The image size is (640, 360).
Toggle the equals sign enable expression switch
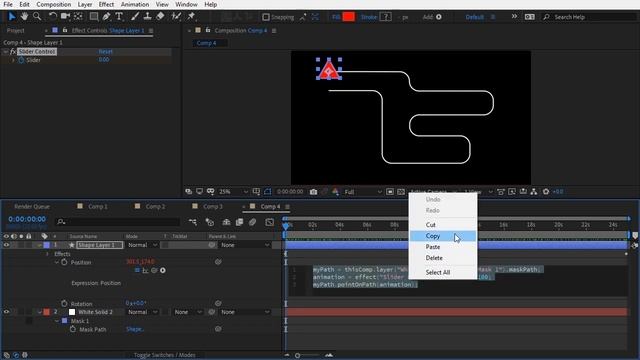[x=137, y=270]
